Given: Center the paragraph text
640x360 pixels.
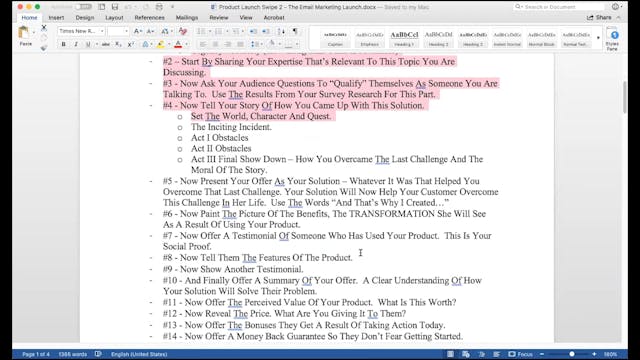Looking at the screenshot, I should [x=216, y=44].
